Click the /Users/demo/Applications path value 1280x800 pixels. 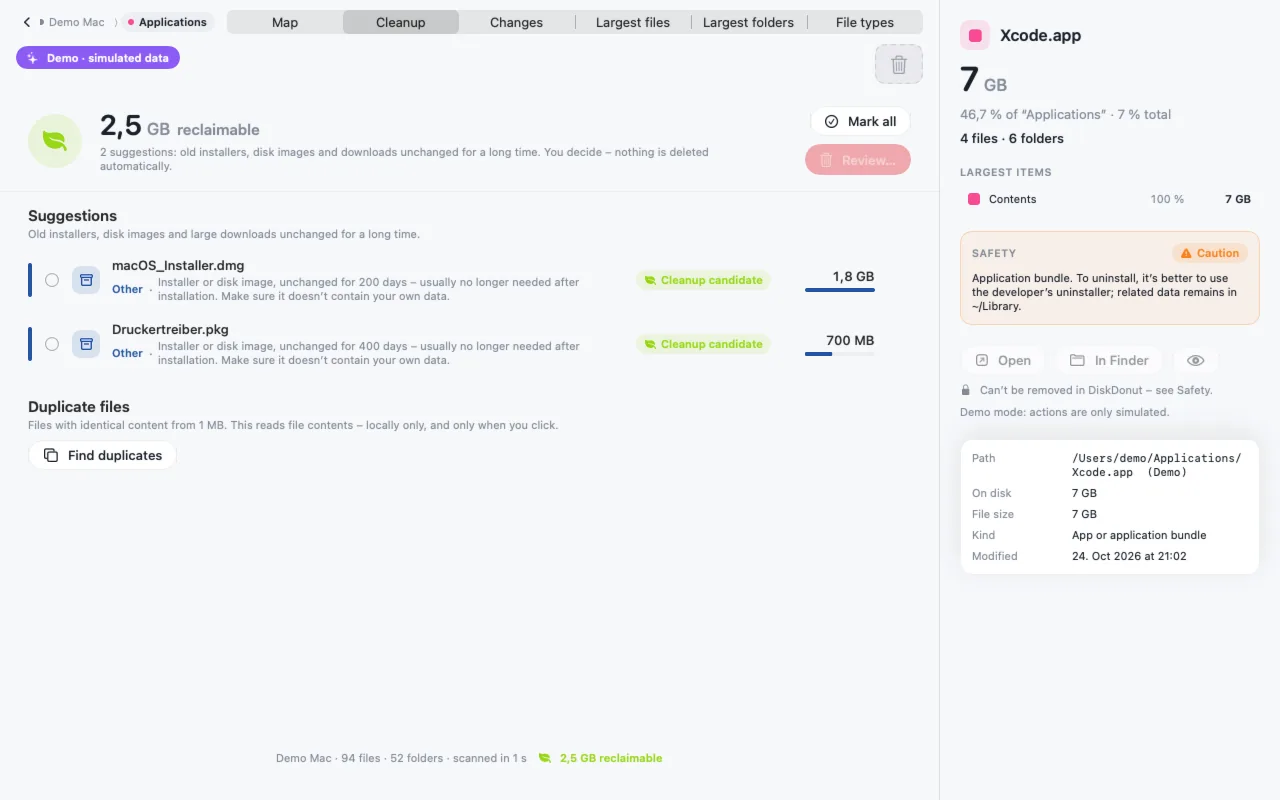pyautogui.click(x=1156, y=465)
